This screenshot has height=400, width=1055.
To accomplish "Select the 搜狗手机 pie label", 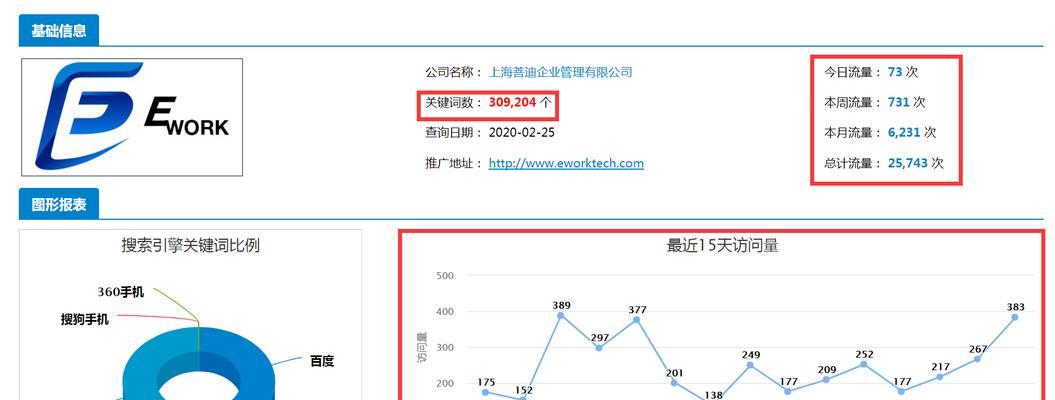I will [85, 319].
